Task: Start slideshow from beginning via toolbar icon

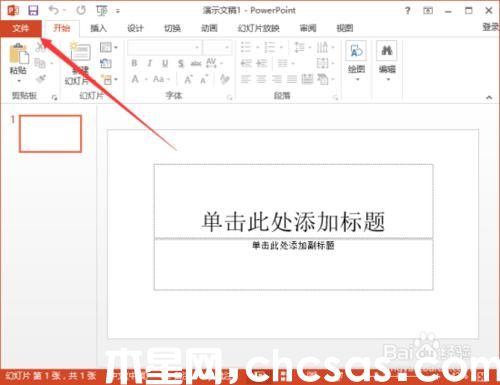Action: [102, 11]
